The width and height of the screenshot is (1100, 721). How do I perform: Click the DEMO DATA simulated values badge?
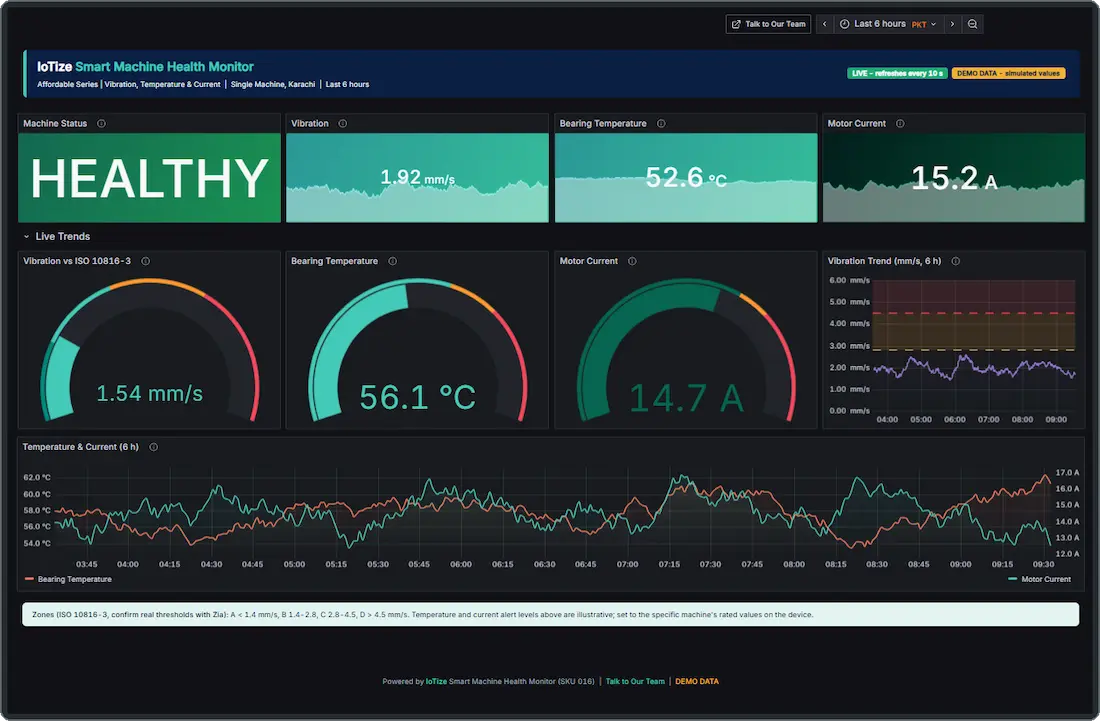click(1008, 73)
